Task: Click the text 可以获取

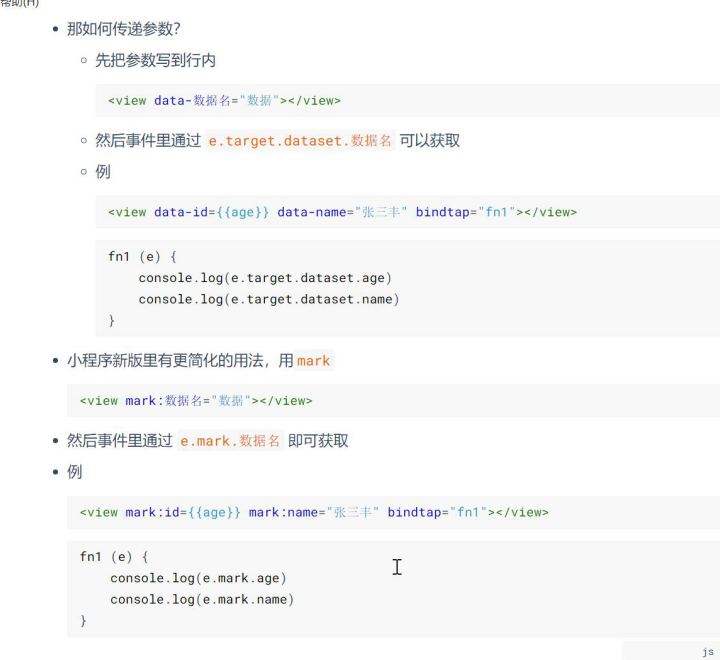Action: pyautogui.click(x=430, y=141)
